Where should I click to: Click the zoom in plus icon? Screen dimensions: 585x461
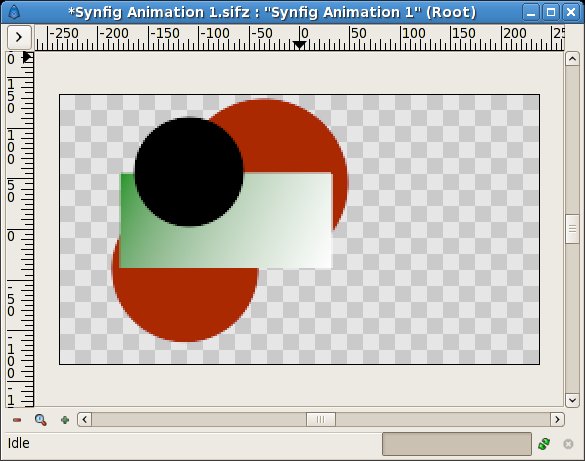65,420
